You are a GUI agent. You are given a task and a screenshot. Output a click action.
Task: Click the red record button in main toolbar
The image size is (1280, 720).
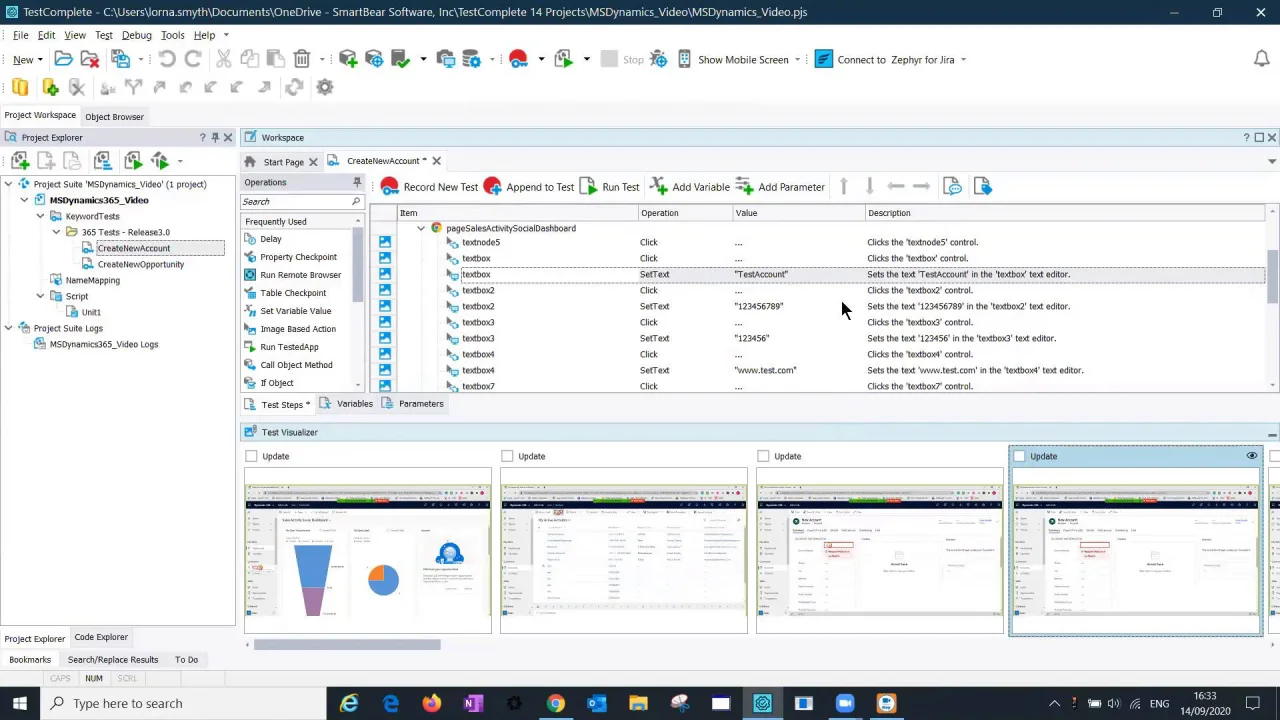coord(518,60)
